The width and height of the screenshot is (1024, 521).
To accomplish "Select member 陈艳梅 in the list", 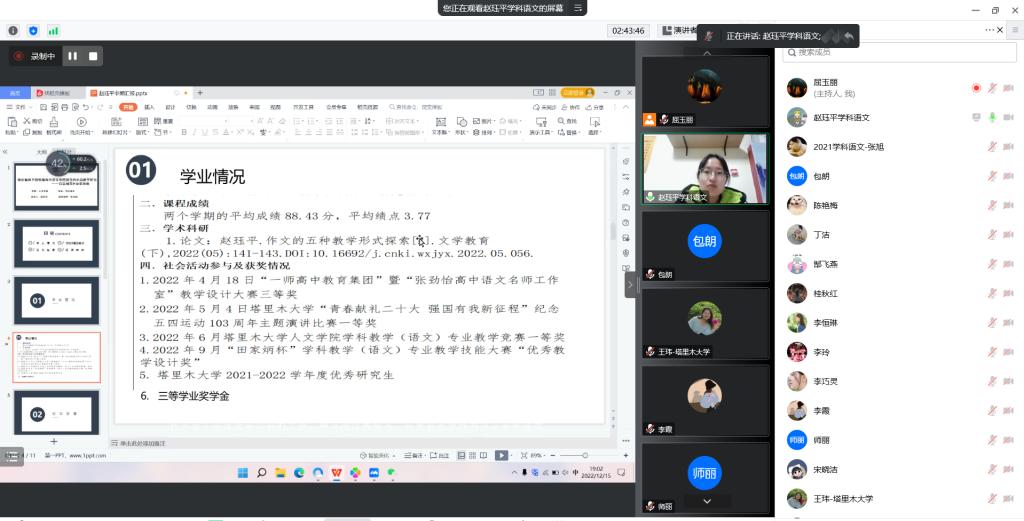I will pos(826,205).
